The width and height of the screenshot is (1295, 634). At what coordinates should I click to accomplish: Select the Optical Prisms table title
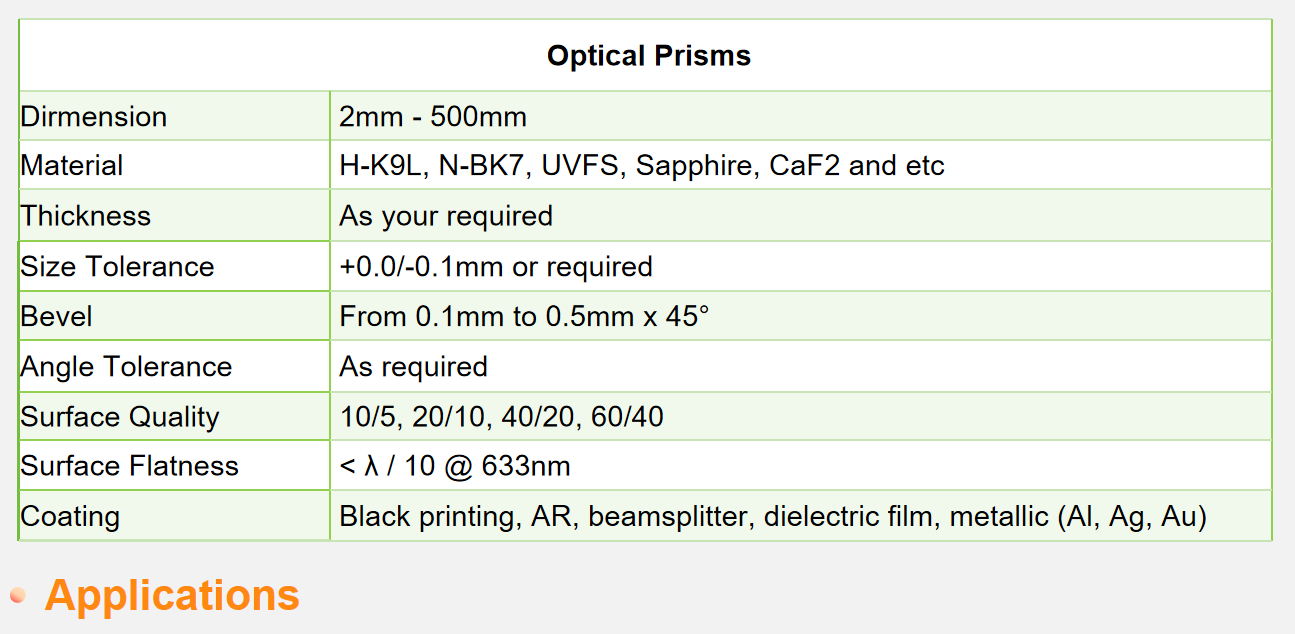[648, 55]
